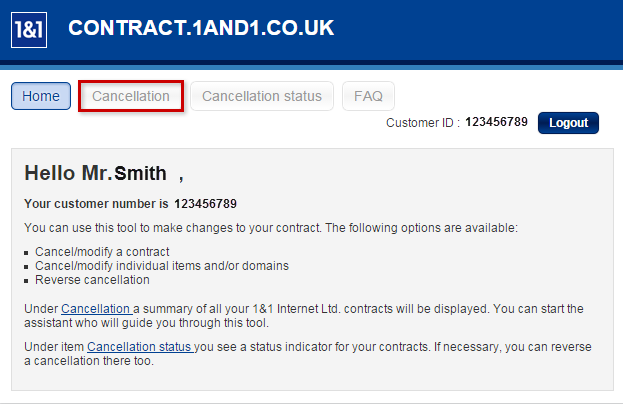Open the FAQ tab

point(368,96)
